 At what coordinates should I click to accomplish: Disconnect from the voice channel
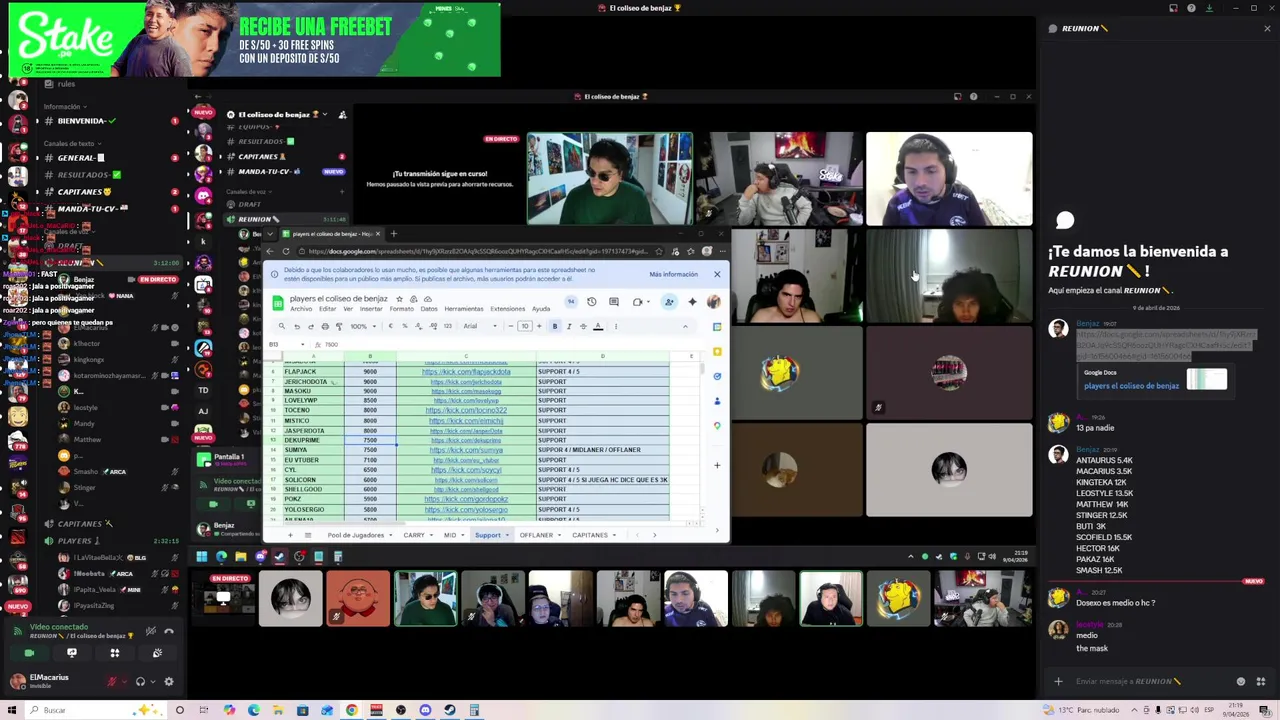tap(169, 631)
